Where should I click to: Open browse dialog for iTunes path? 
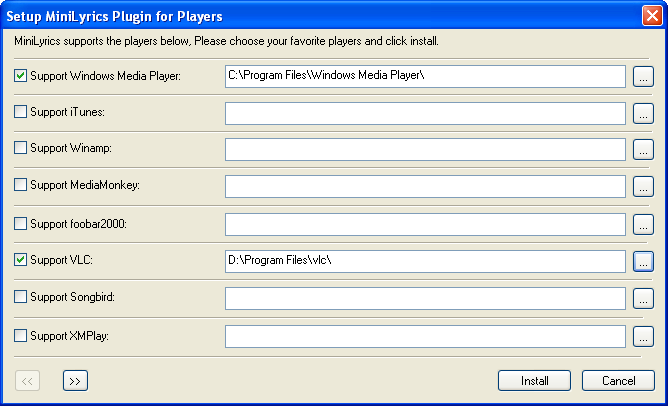(643, 113)
